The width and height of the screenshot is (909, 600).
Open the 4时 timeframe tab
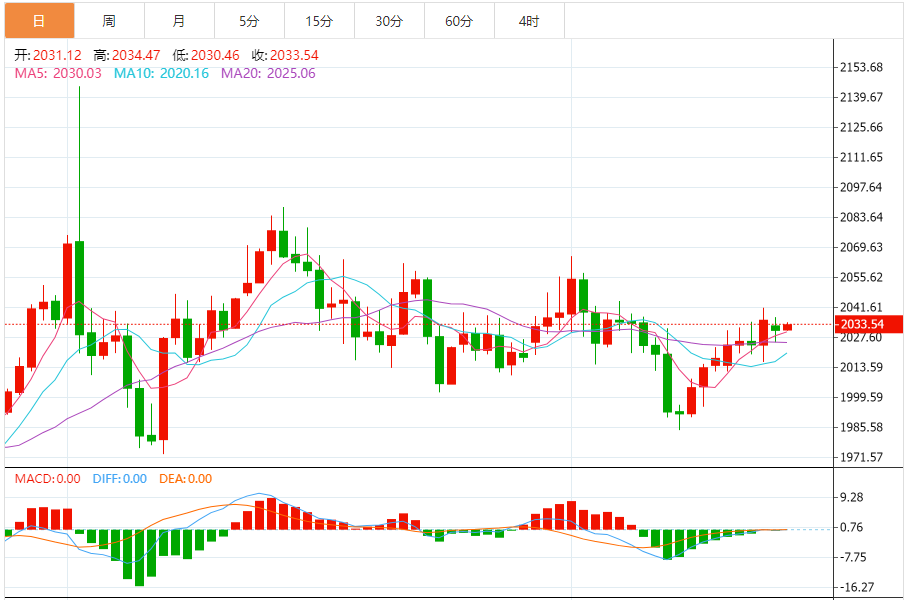pos(529,21)
